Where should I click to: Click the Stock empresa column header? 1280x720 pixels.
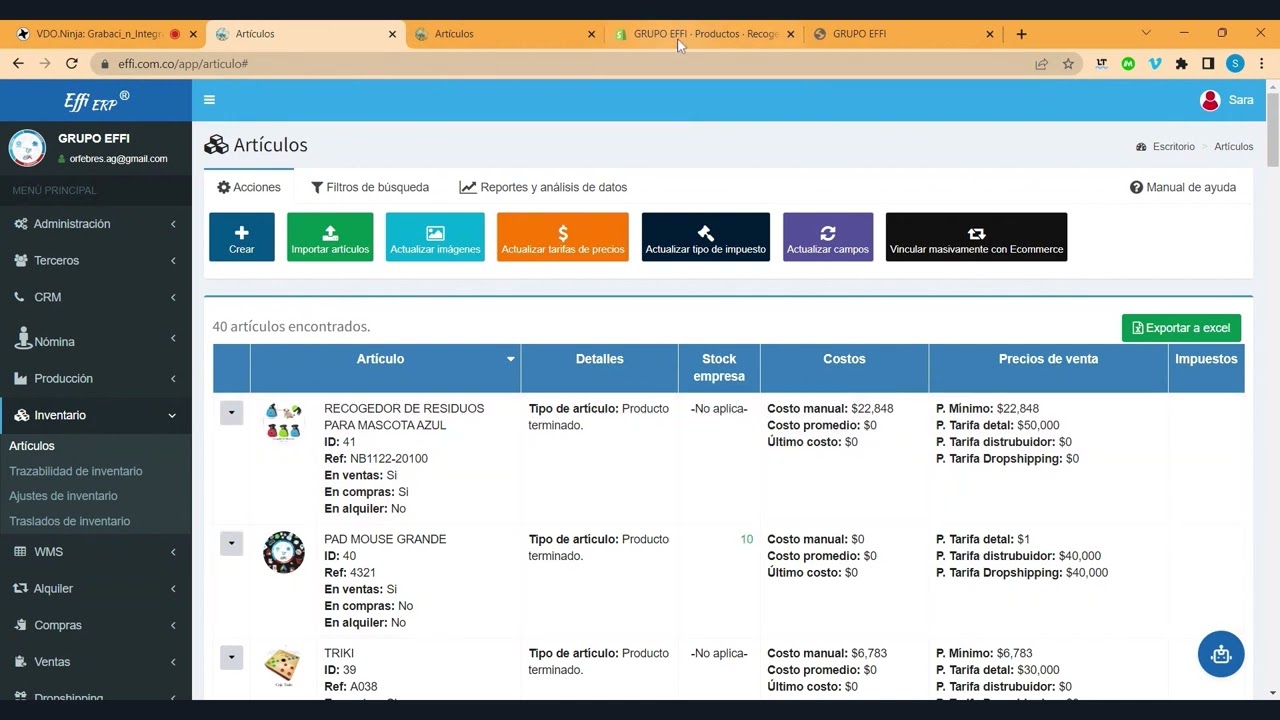tap(719, 367)
